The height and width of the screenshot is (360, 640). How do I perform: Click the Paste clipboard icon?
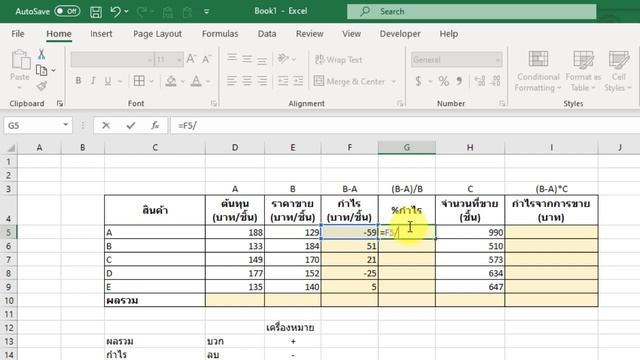[x=20, y=60]
